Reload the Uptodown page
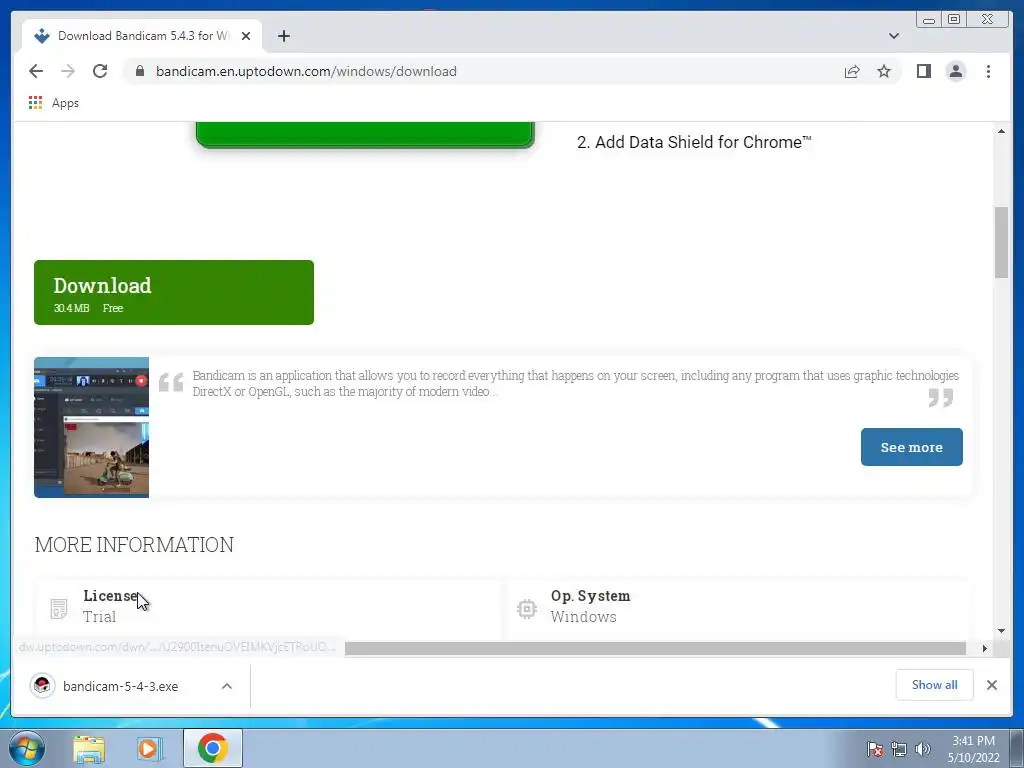 100,71
